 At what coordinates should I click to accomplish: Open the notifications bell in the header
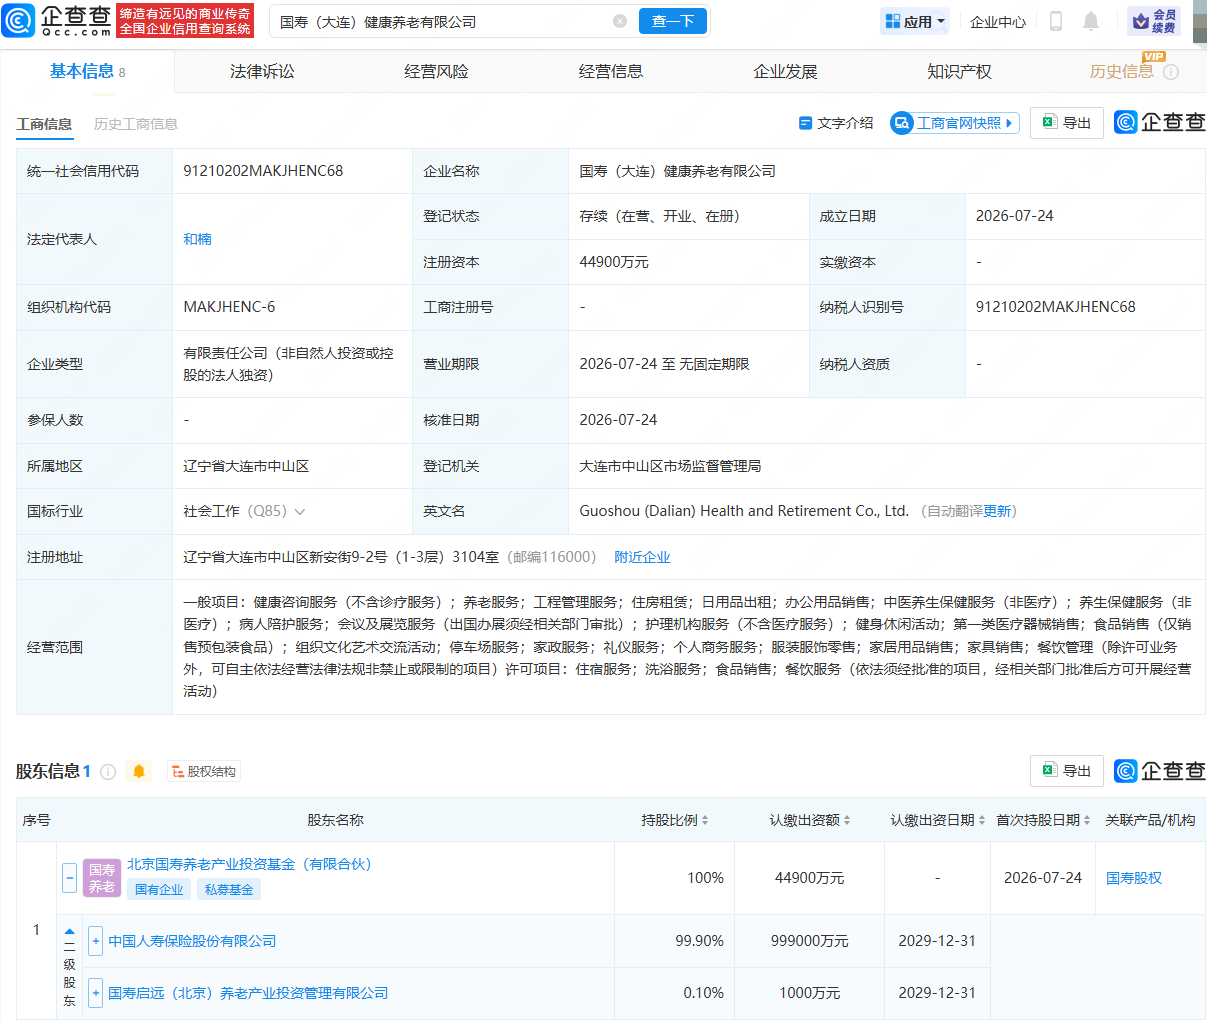1091,21
